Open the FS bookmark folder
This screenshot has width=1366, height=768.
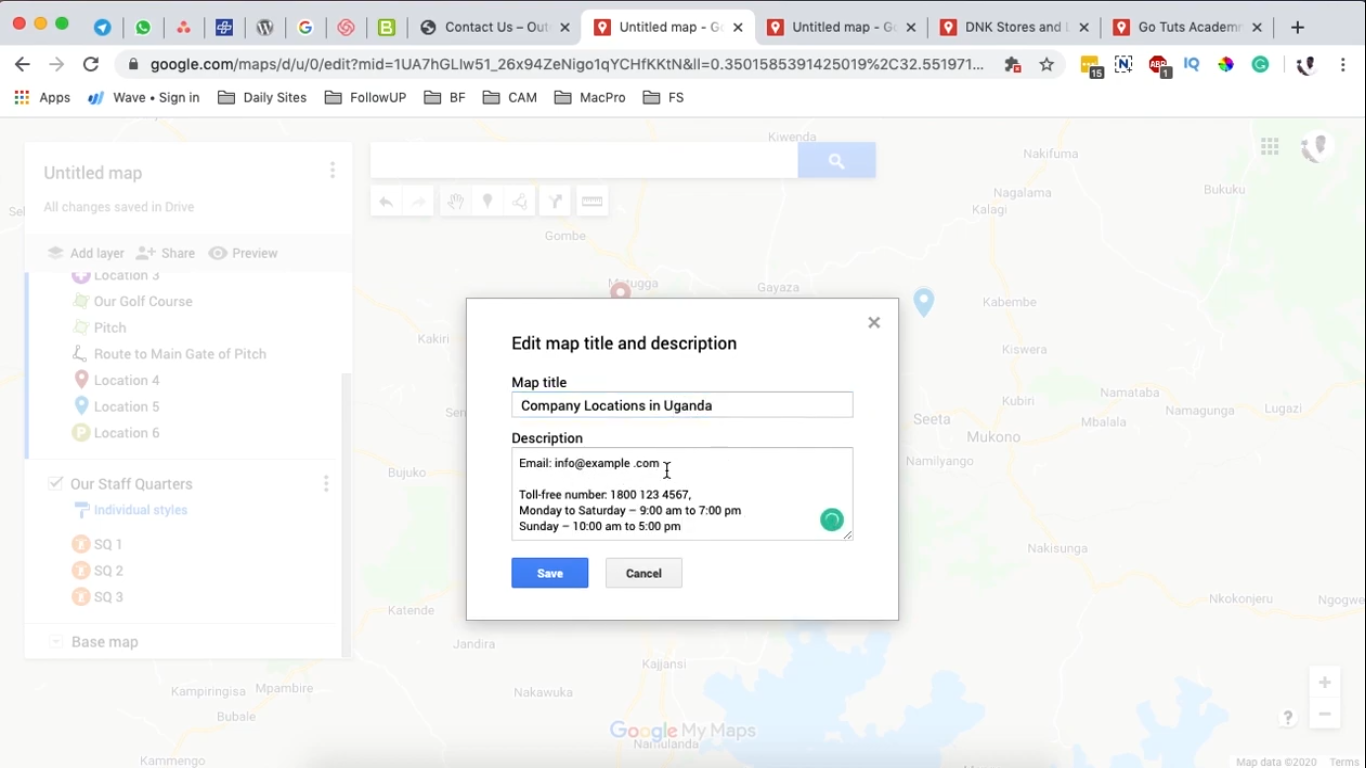[x=664, y=97]
